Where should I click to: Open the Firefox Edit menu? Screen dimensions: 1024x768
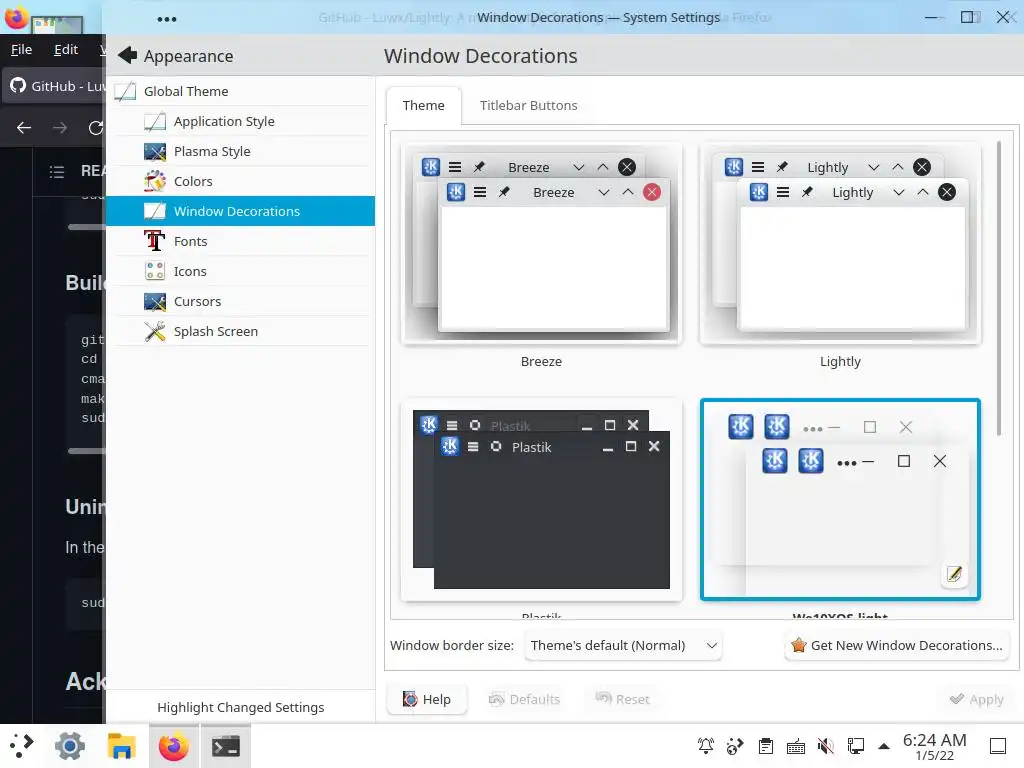pyautogui.click(x=66, y=50)
